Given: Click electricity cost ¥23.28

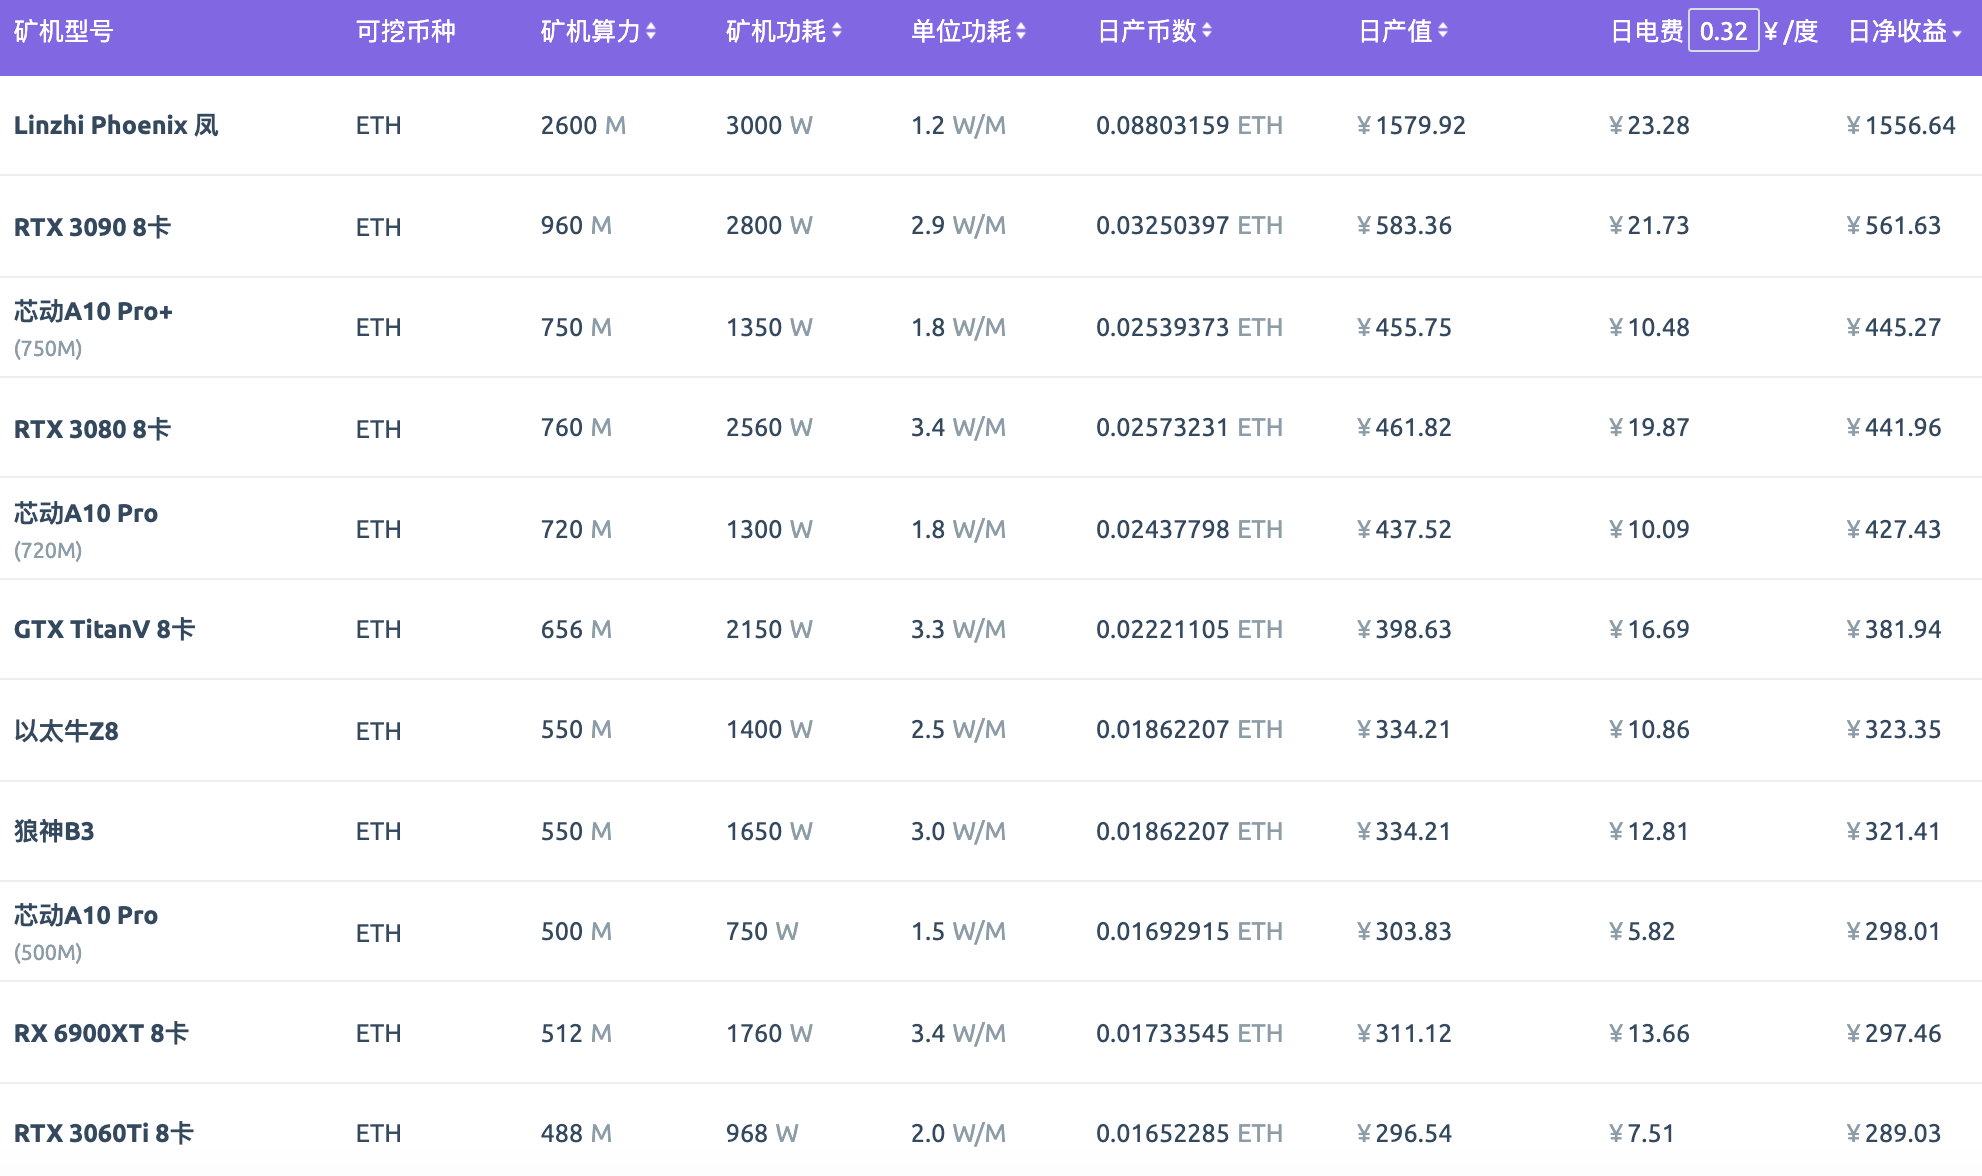Looking at the screenshot, I should [1649, 126].
